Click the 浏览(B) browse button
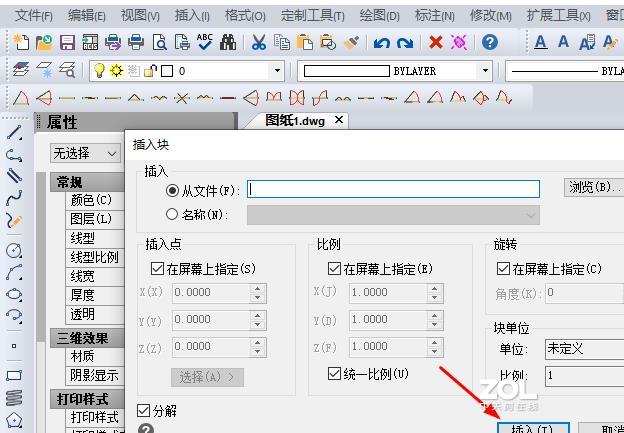Screen dimensions: 624x433 [x=594, y=187]
